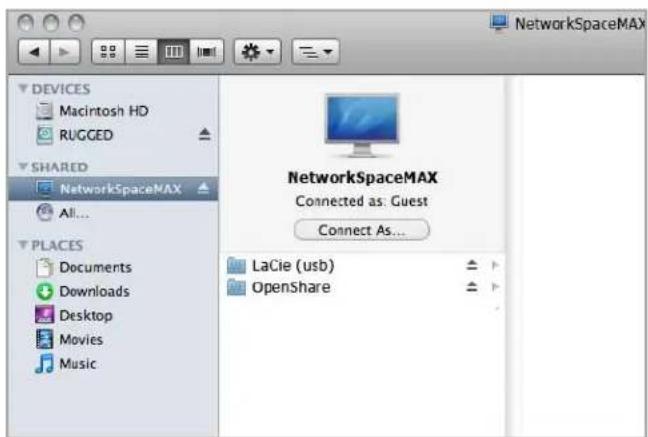The height and width of the screenshot is (437, 648).
Task: Open the All… shared globe icon
Action: click(x=44, y=213)
